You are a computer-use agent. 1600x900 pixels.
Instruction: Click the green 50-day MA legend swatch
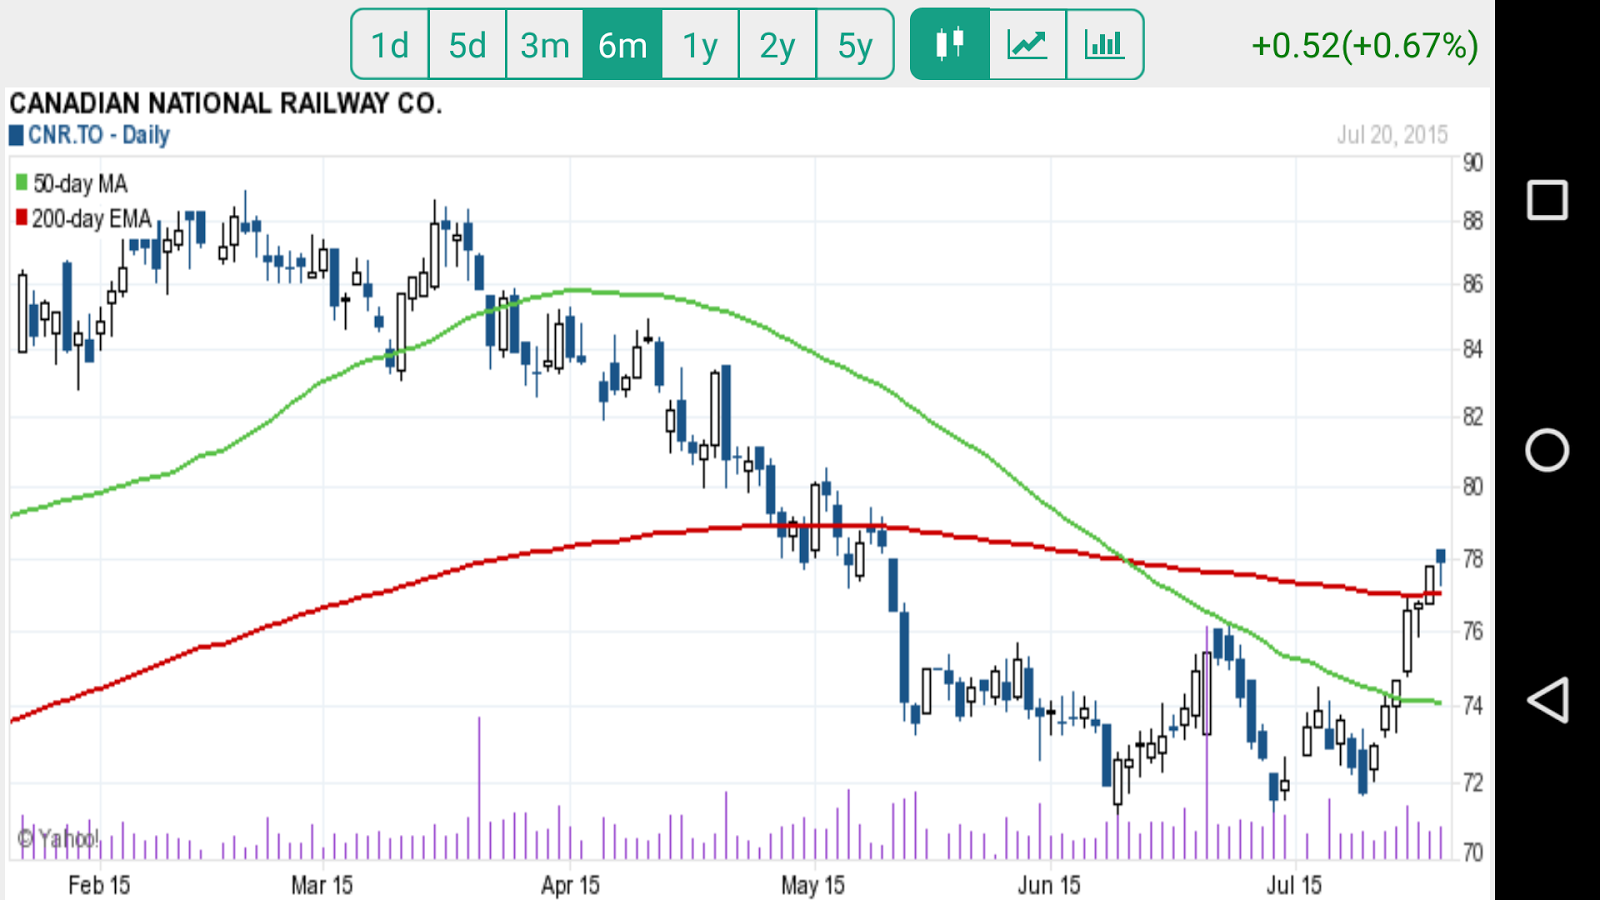(x=22, y=182)
